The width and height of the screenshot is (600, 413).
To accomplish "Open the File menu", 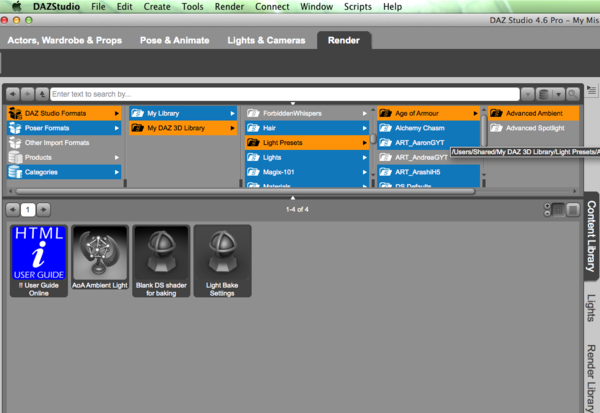I will point(98,7).
